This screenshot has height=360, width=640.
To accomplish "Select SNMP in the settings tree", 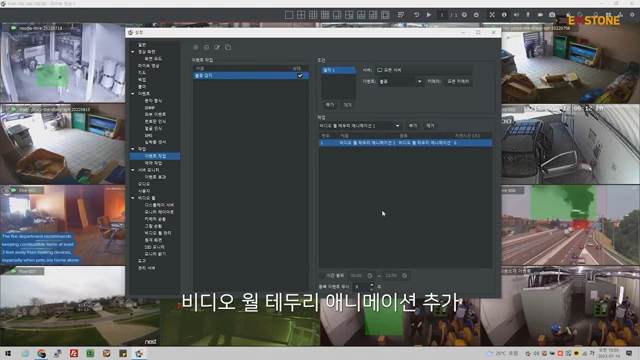I will tap(150, 108).
